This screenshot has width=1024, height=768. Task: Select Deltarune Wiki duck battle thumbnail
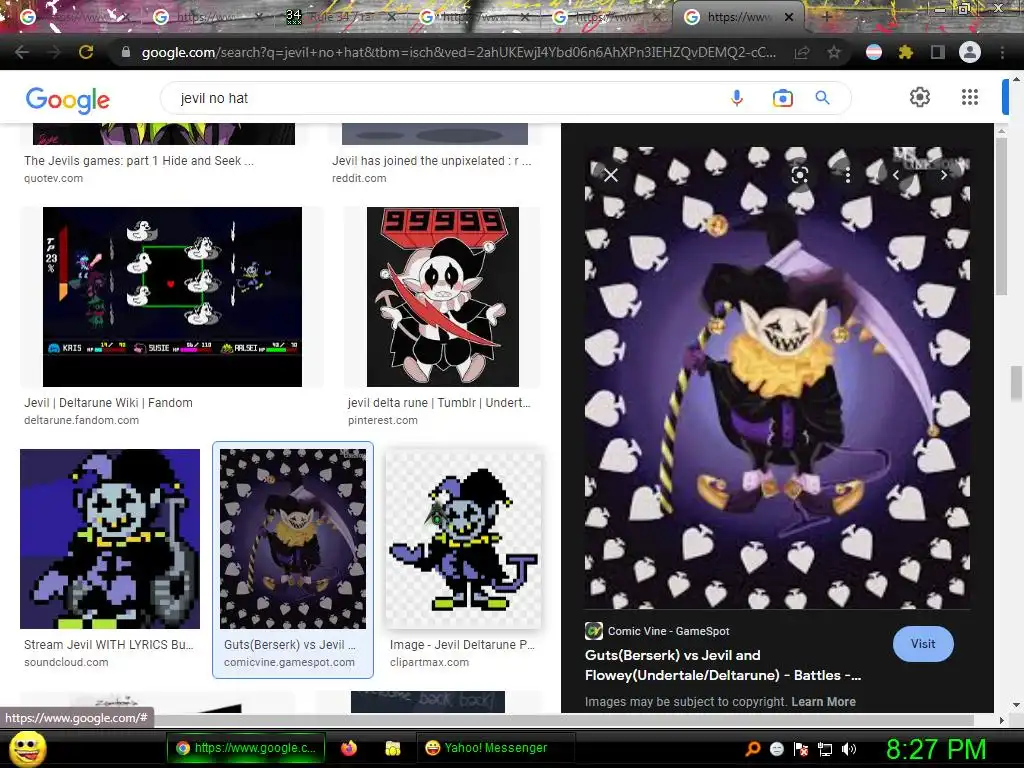click(x=172, y=296)
